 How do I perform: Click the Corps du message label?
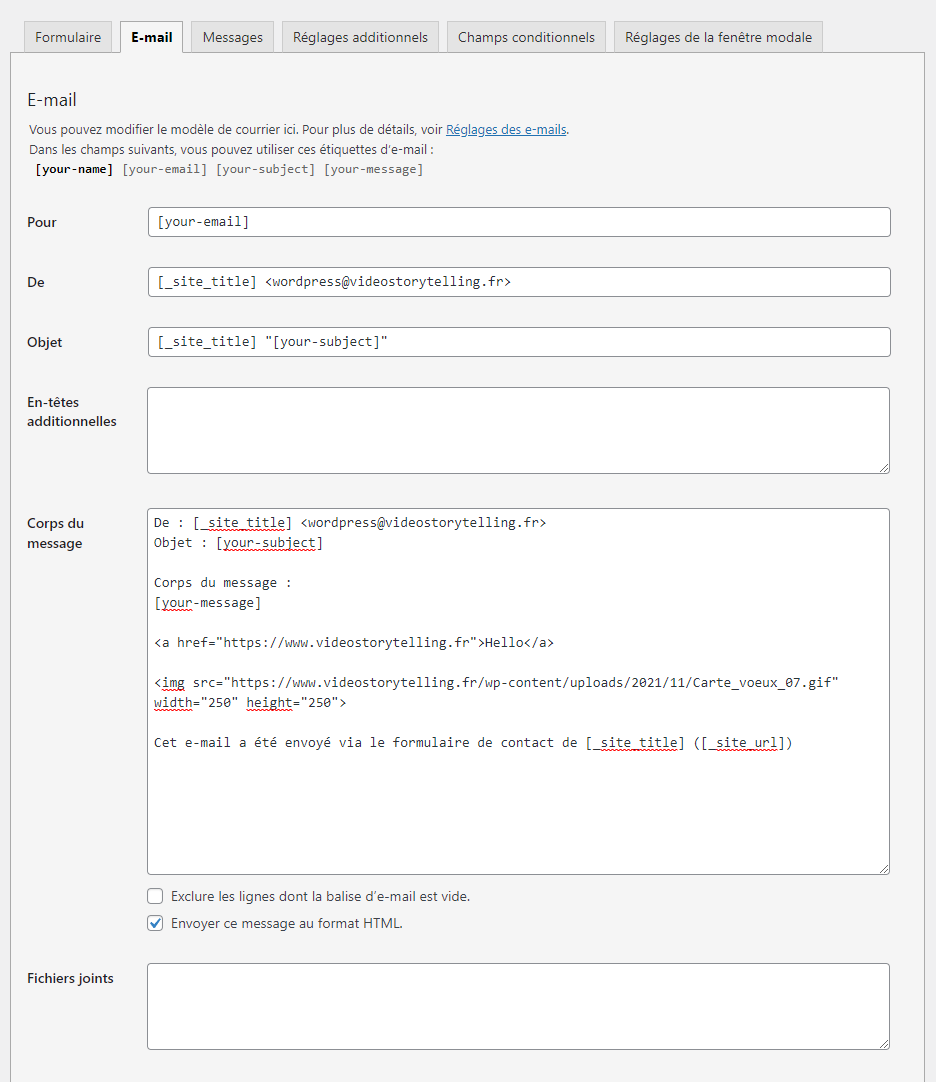55,533
